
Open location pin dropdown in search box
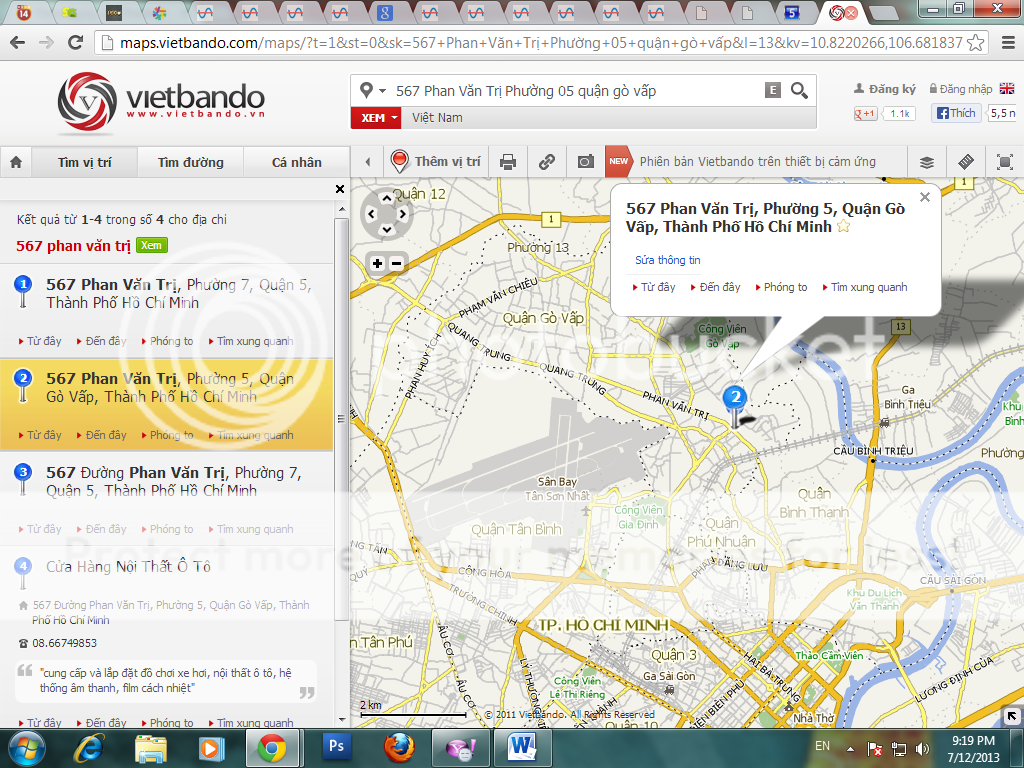(372, 90)
